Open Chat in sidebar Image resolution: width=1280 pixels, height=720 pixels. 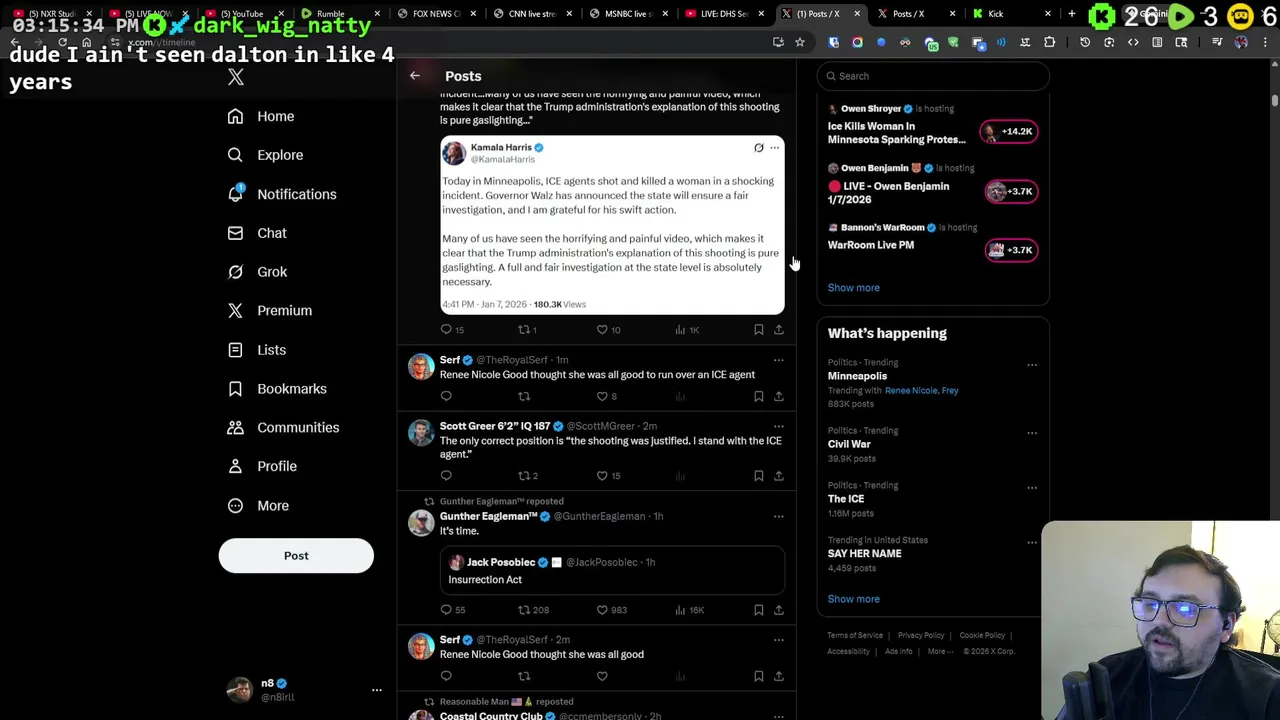(x=257, y=233)
